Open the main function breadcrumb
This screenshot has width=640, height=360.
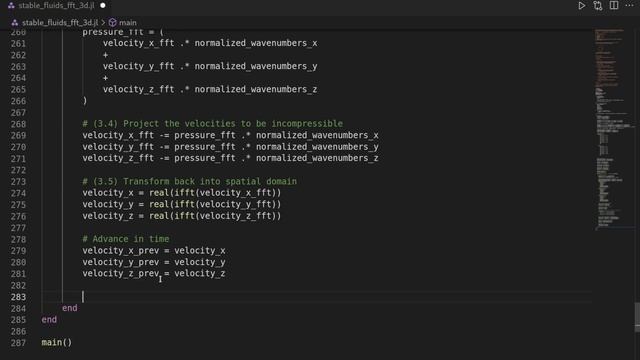click(128, 22)
